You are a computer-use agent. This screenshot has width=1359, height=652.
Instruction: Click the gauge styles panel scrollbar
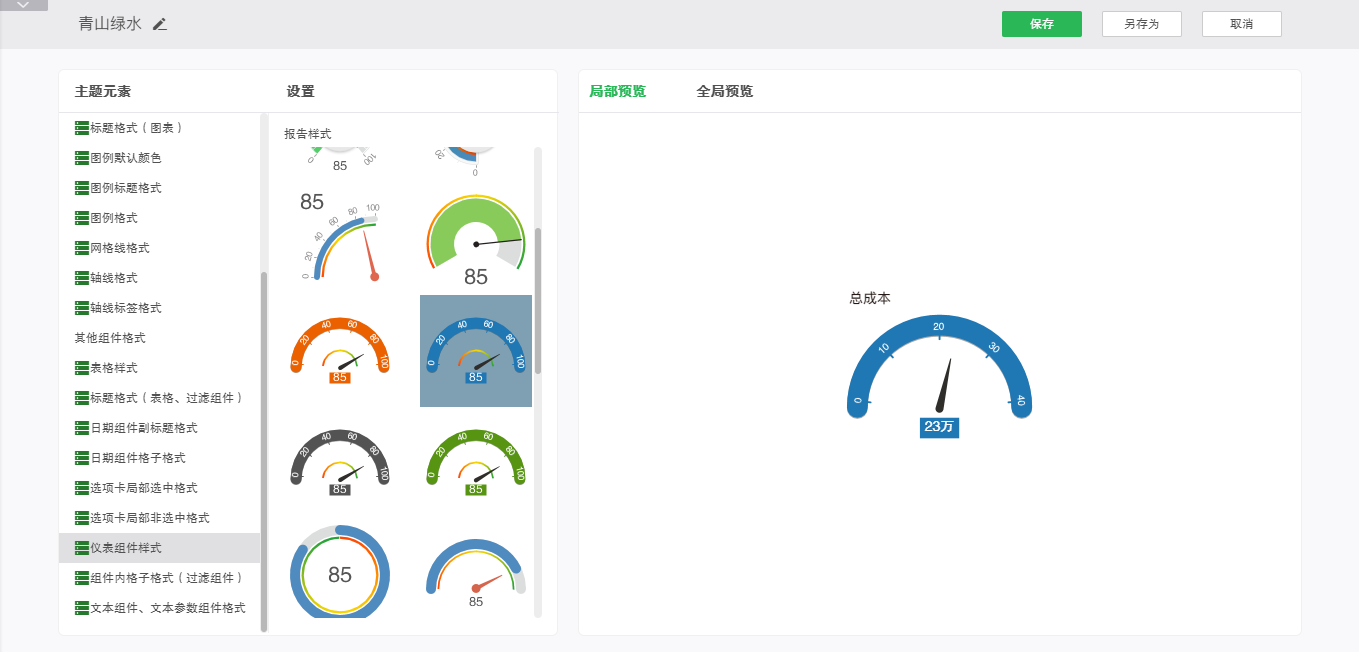[x=538, y=300]
